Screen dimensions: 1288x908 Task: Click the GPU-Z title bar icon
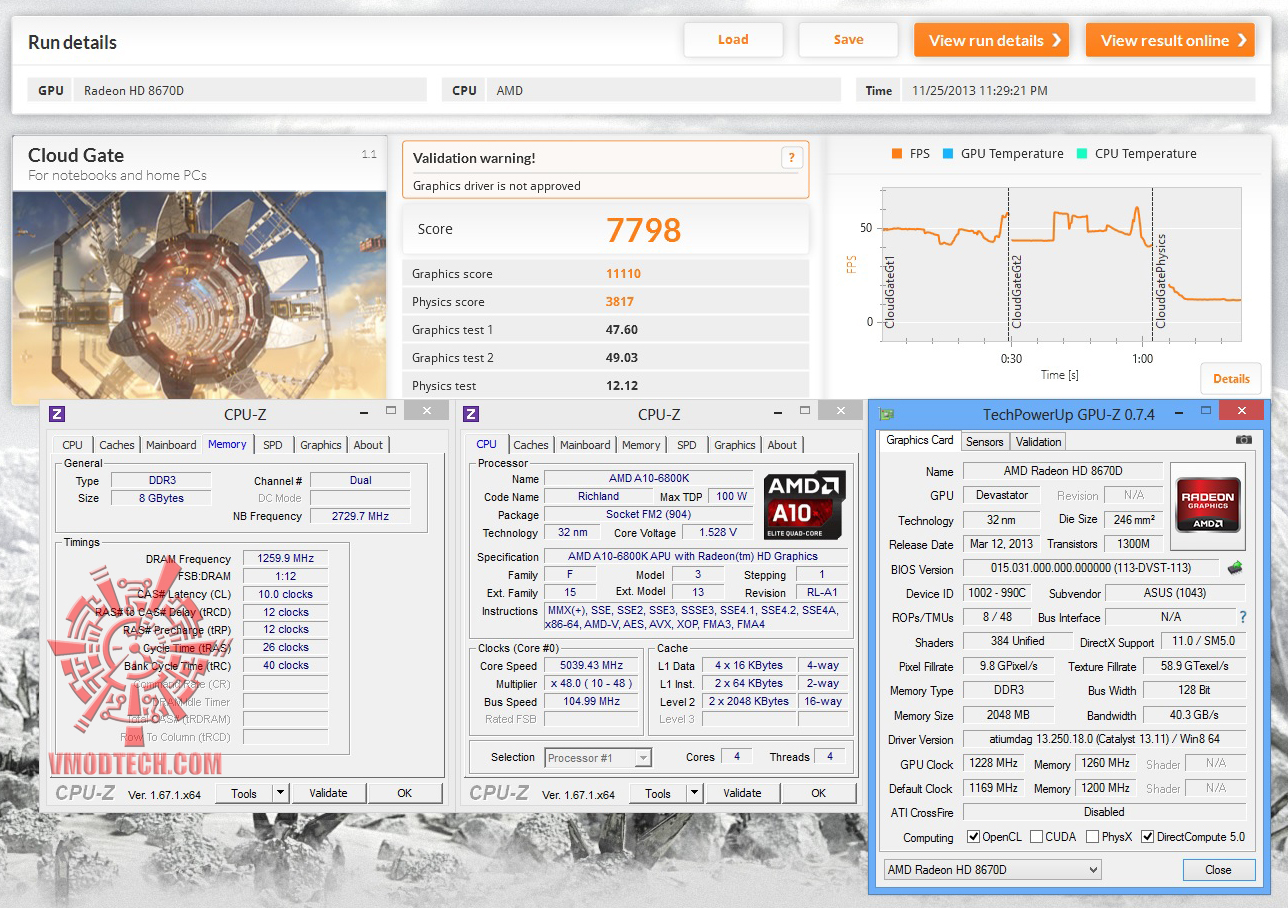(x=886, y=414)
